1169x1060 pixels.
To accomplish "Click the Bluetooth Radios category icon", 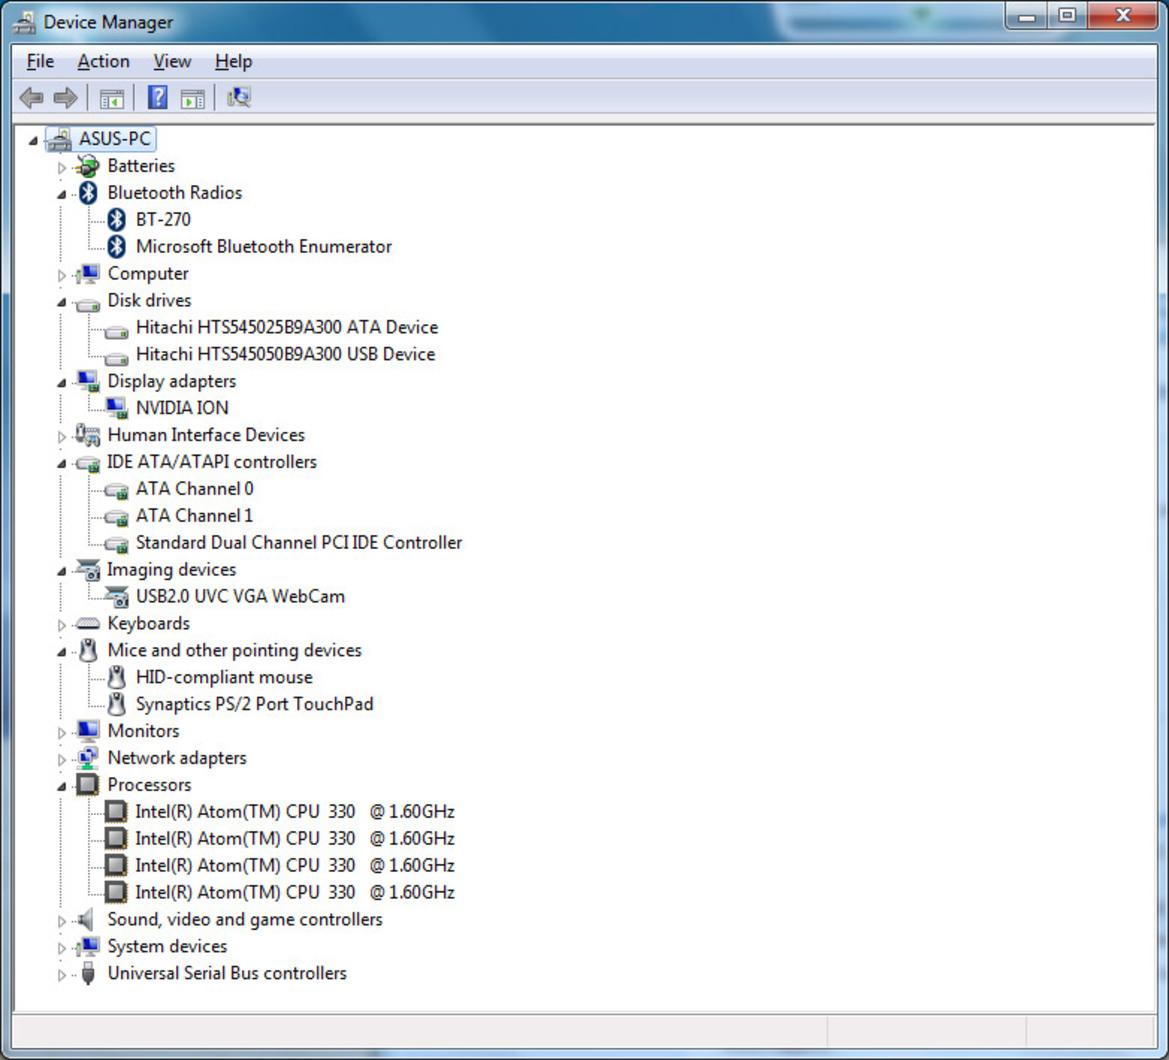I will pyautogui.click(x=89, y=192).
